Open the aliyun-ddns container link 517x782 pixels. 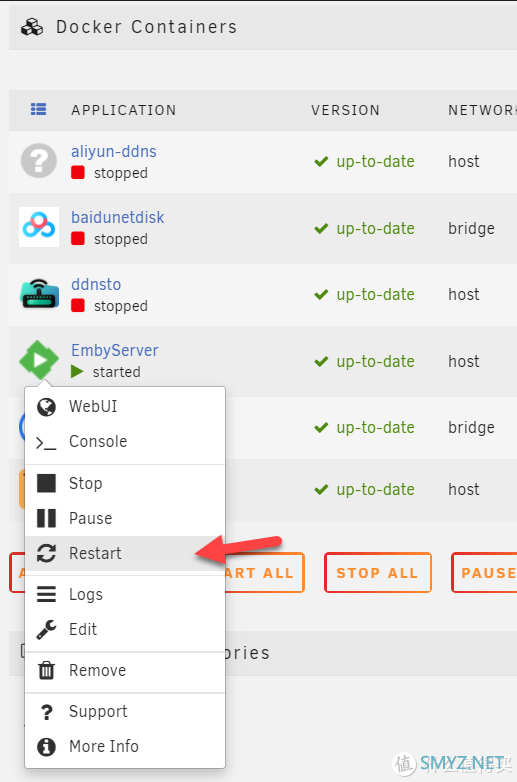pos(114,151)
